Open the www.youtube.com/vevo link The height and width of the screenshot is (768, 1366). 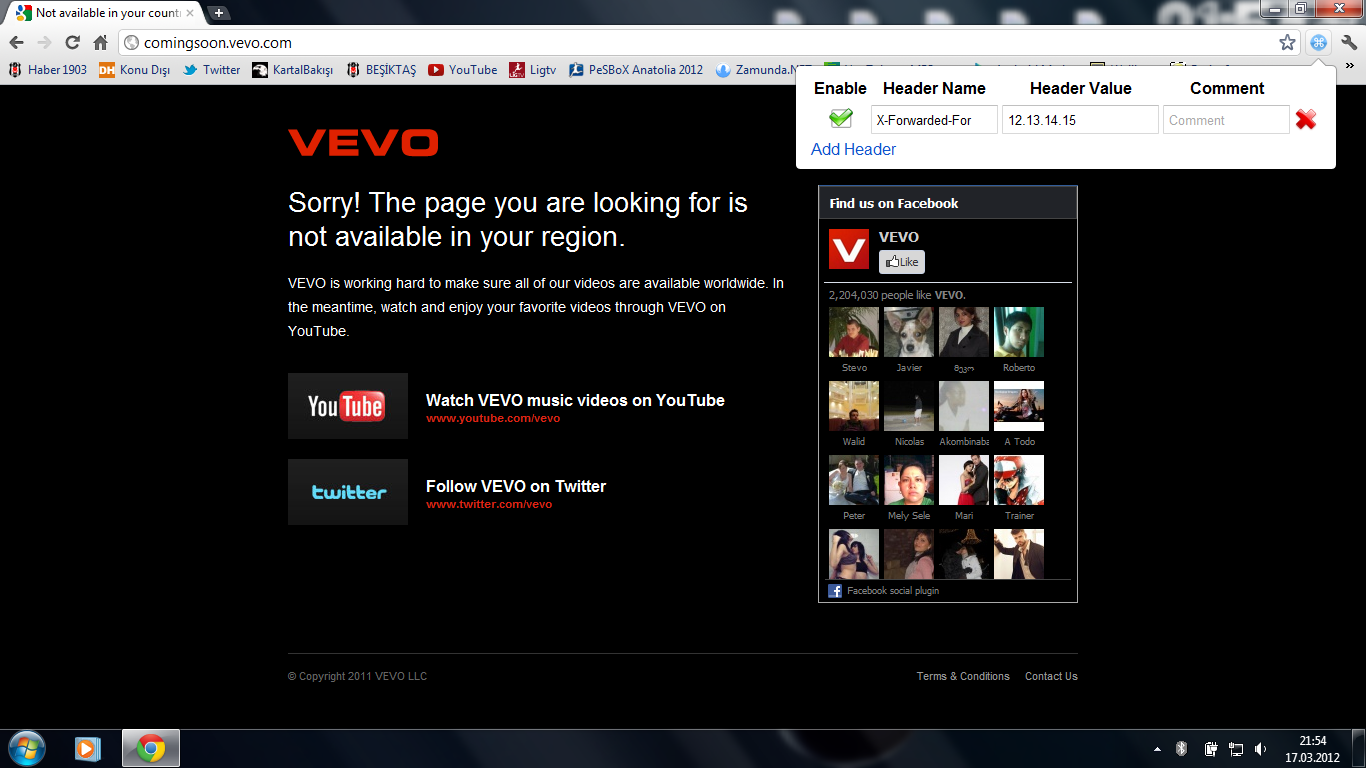click(493, 418)
